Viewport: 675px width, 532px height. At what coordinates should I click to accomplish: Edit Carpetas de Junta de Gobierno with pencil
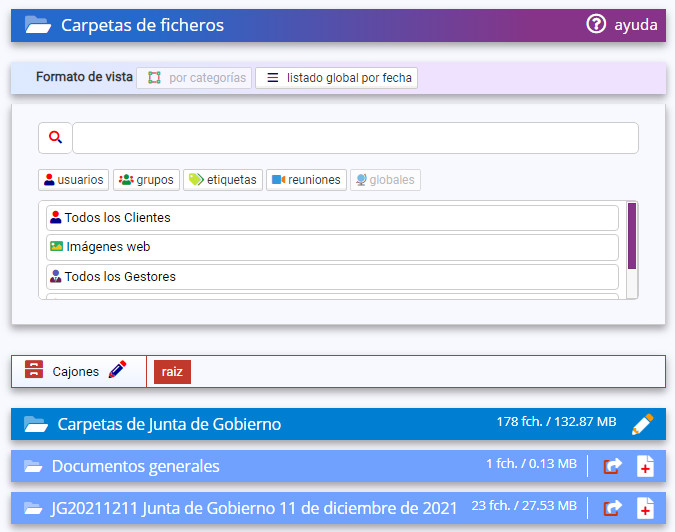pyautogui.click(x=642, y=424)
